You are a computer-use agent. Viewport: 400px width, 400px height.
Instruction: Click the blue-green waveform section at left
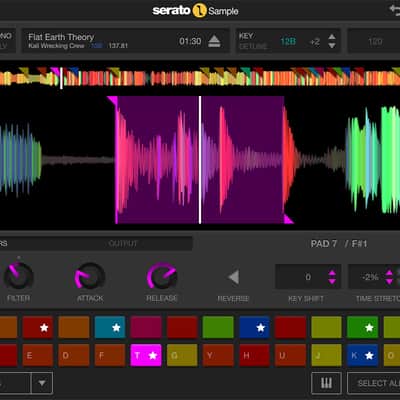click(x=20, y=160)
